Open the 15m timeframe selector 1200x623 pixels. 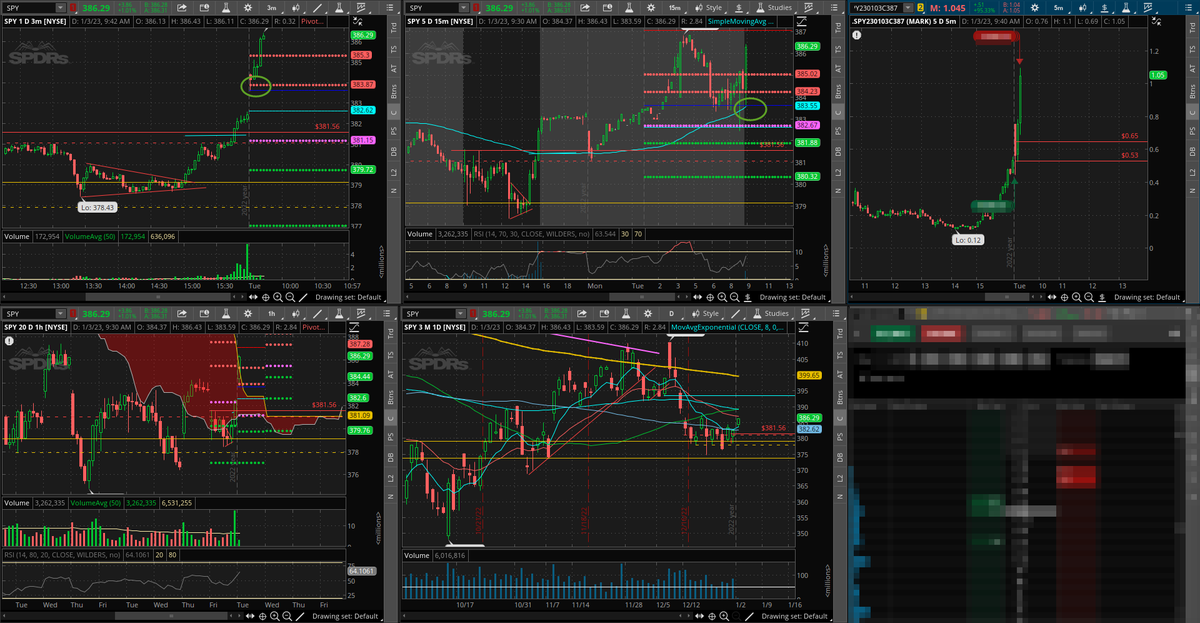pos(675,7)
